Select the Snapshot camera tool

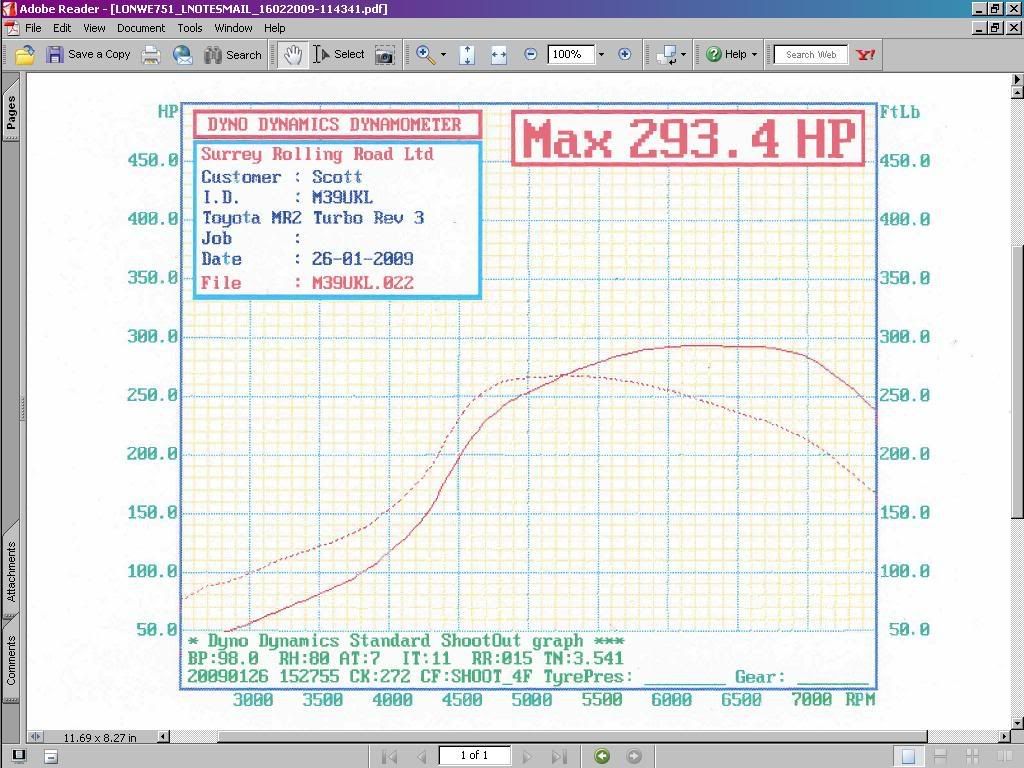[x=385, y=55]
